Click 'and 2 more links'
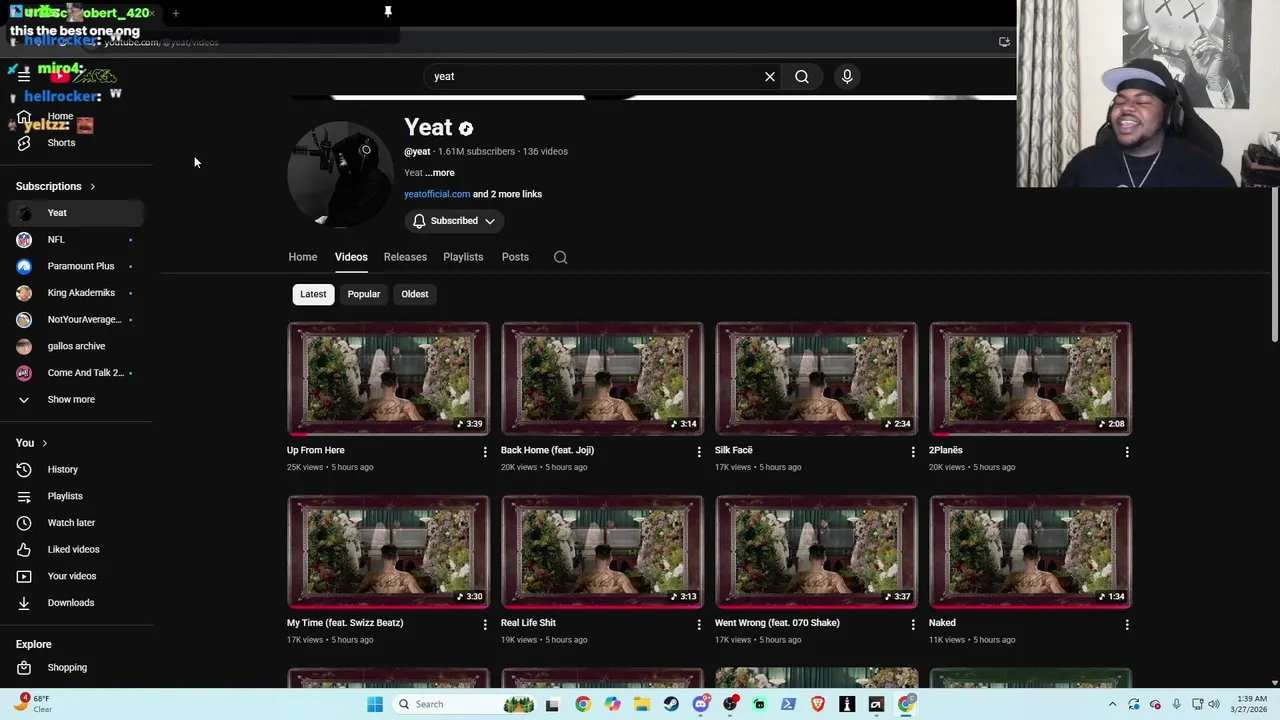The image size is (1280, 720). (x=507, y=194)
